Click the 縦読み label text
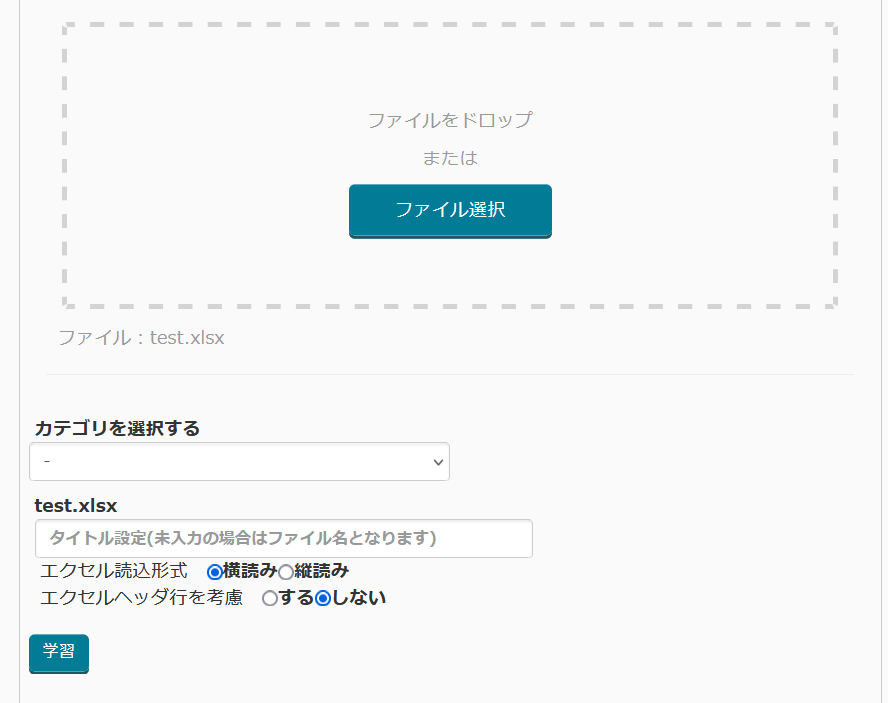888x703 pixels. (322, 571)
